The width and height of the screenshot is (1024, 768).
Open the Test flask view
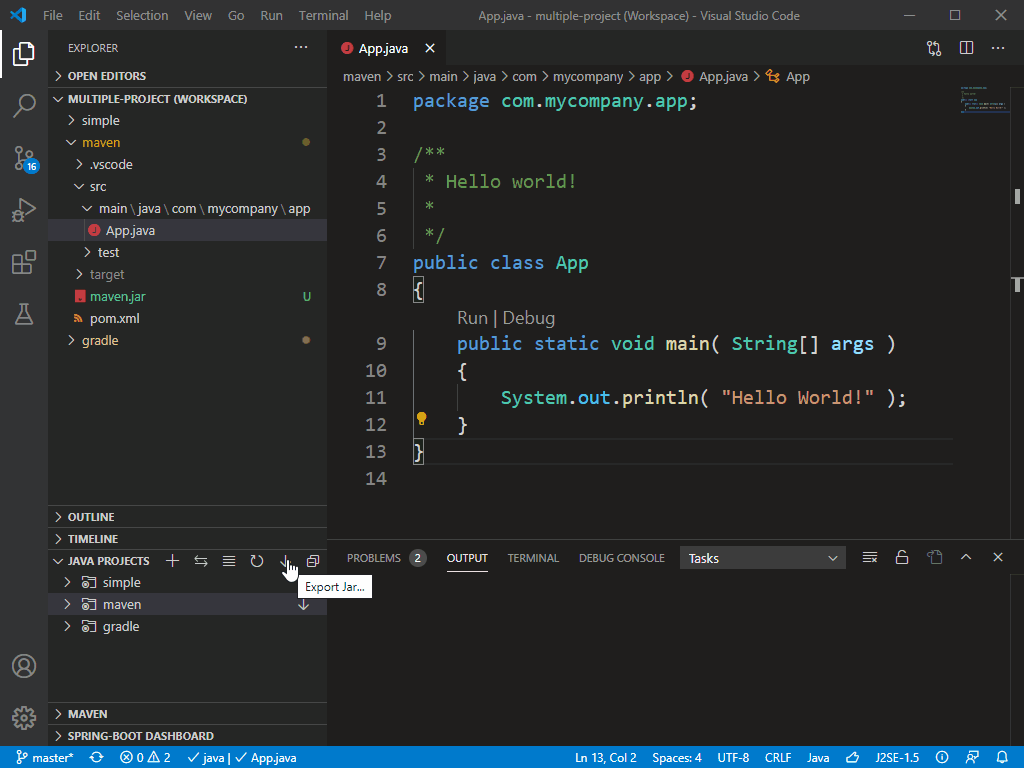pos(24,314)
